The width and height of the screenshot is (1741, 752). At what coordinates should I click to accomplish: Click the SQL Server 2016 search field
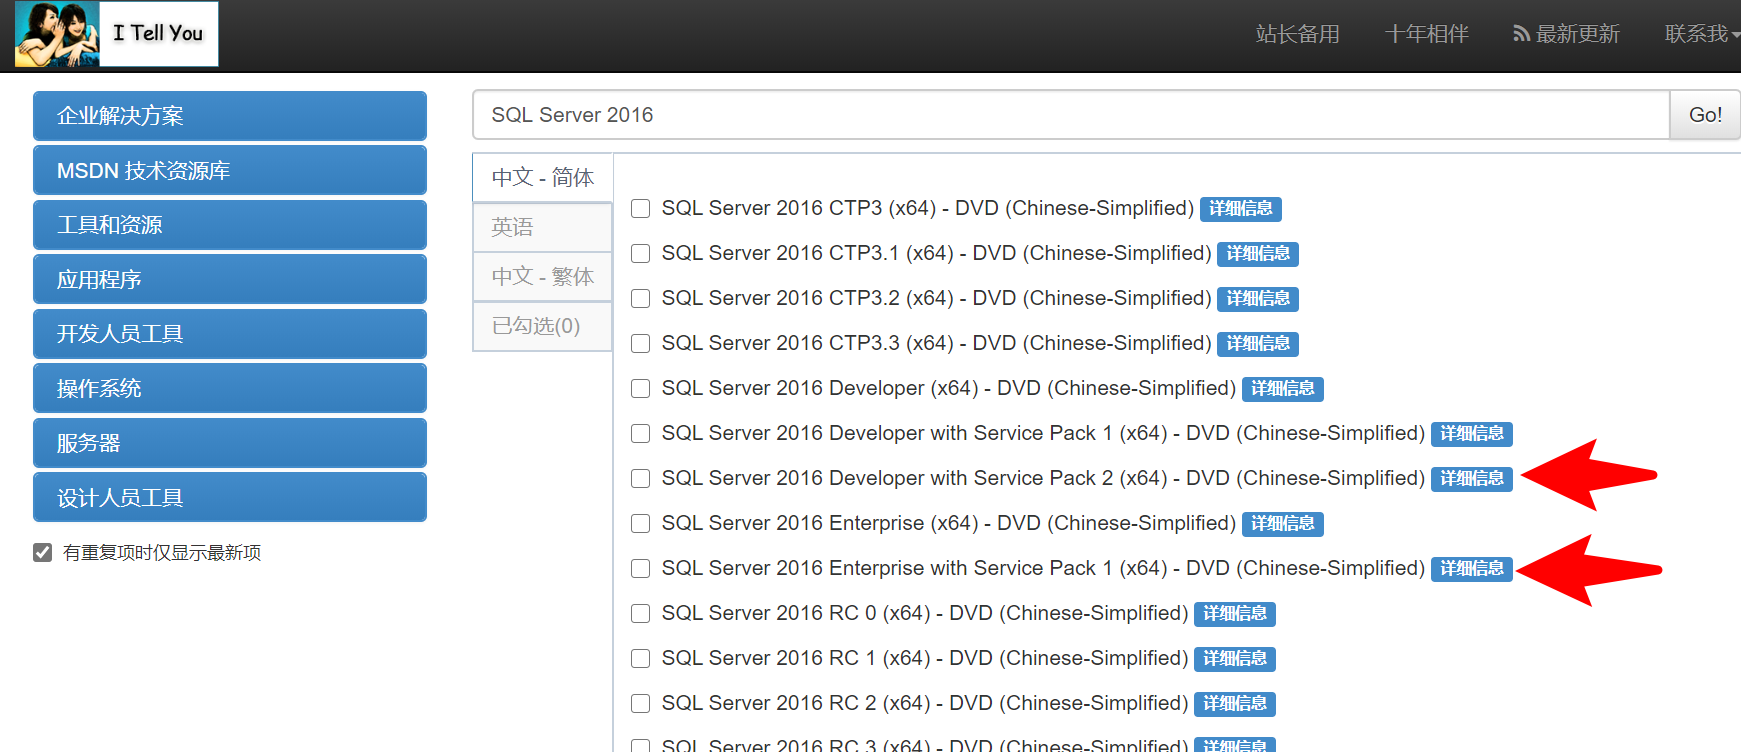[x=1071, y=115]
